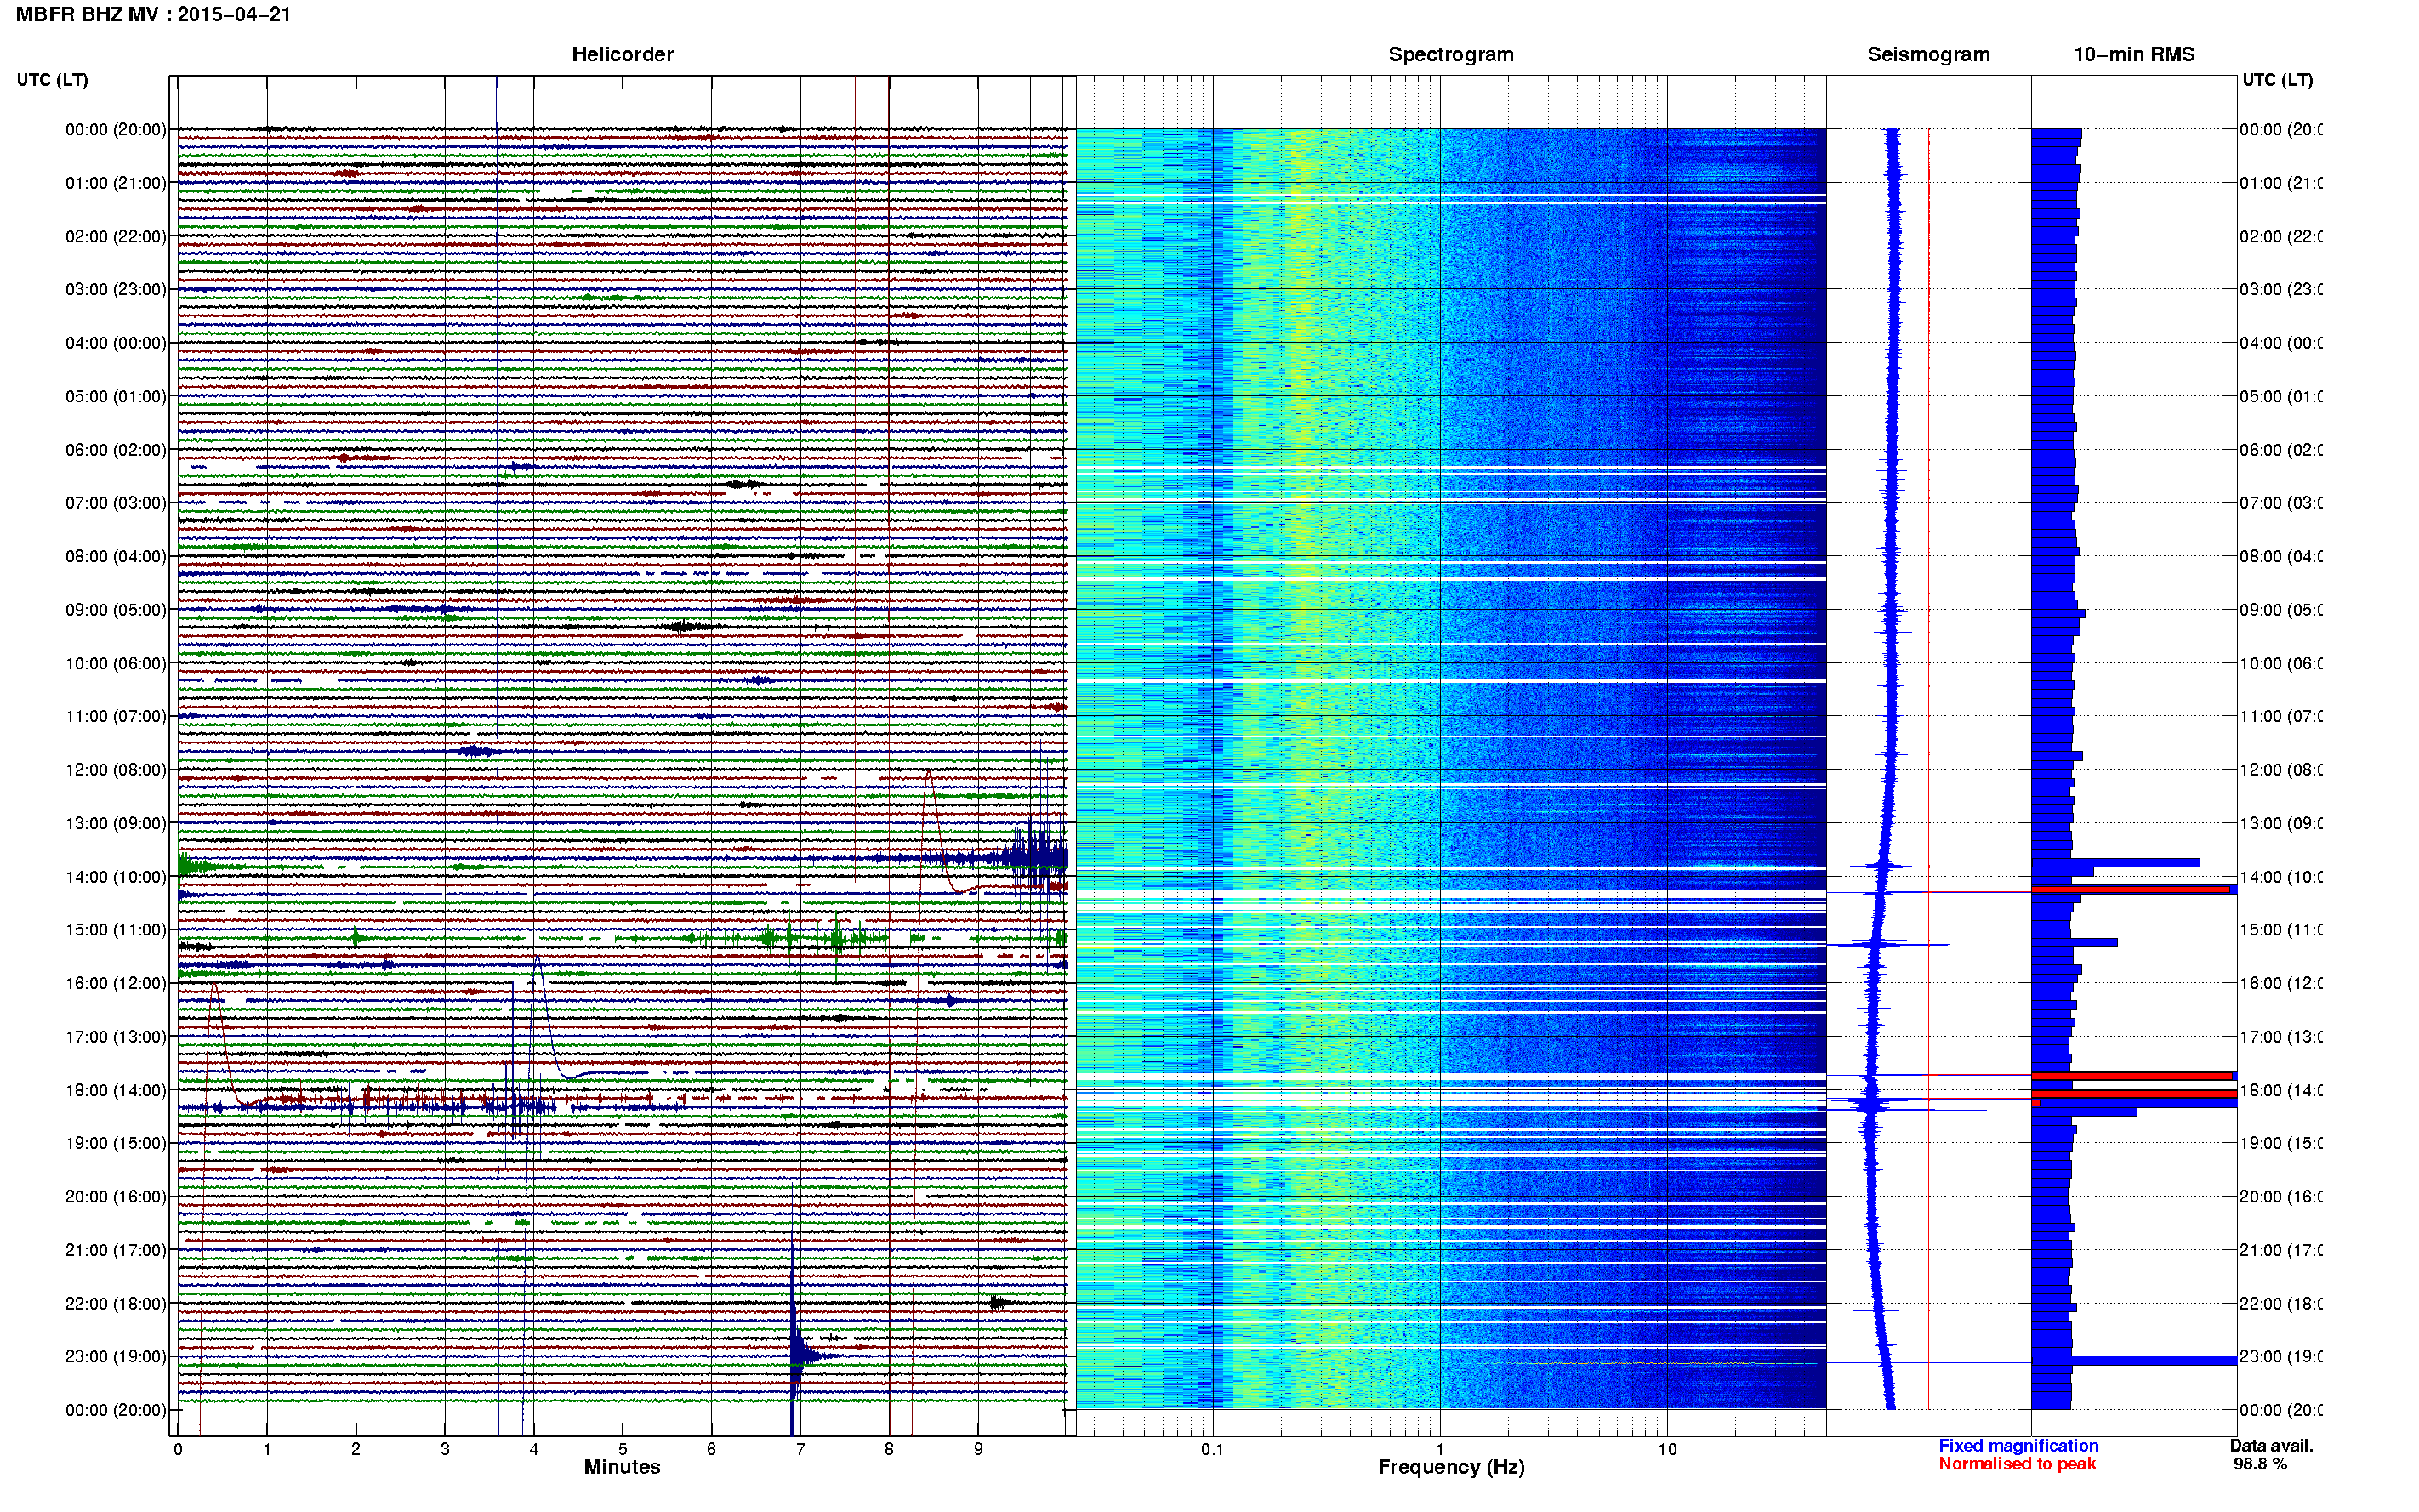2419x1512 pixels.
Task: Click the 'Seismogram' panel heading
Action: [1928, 54]
